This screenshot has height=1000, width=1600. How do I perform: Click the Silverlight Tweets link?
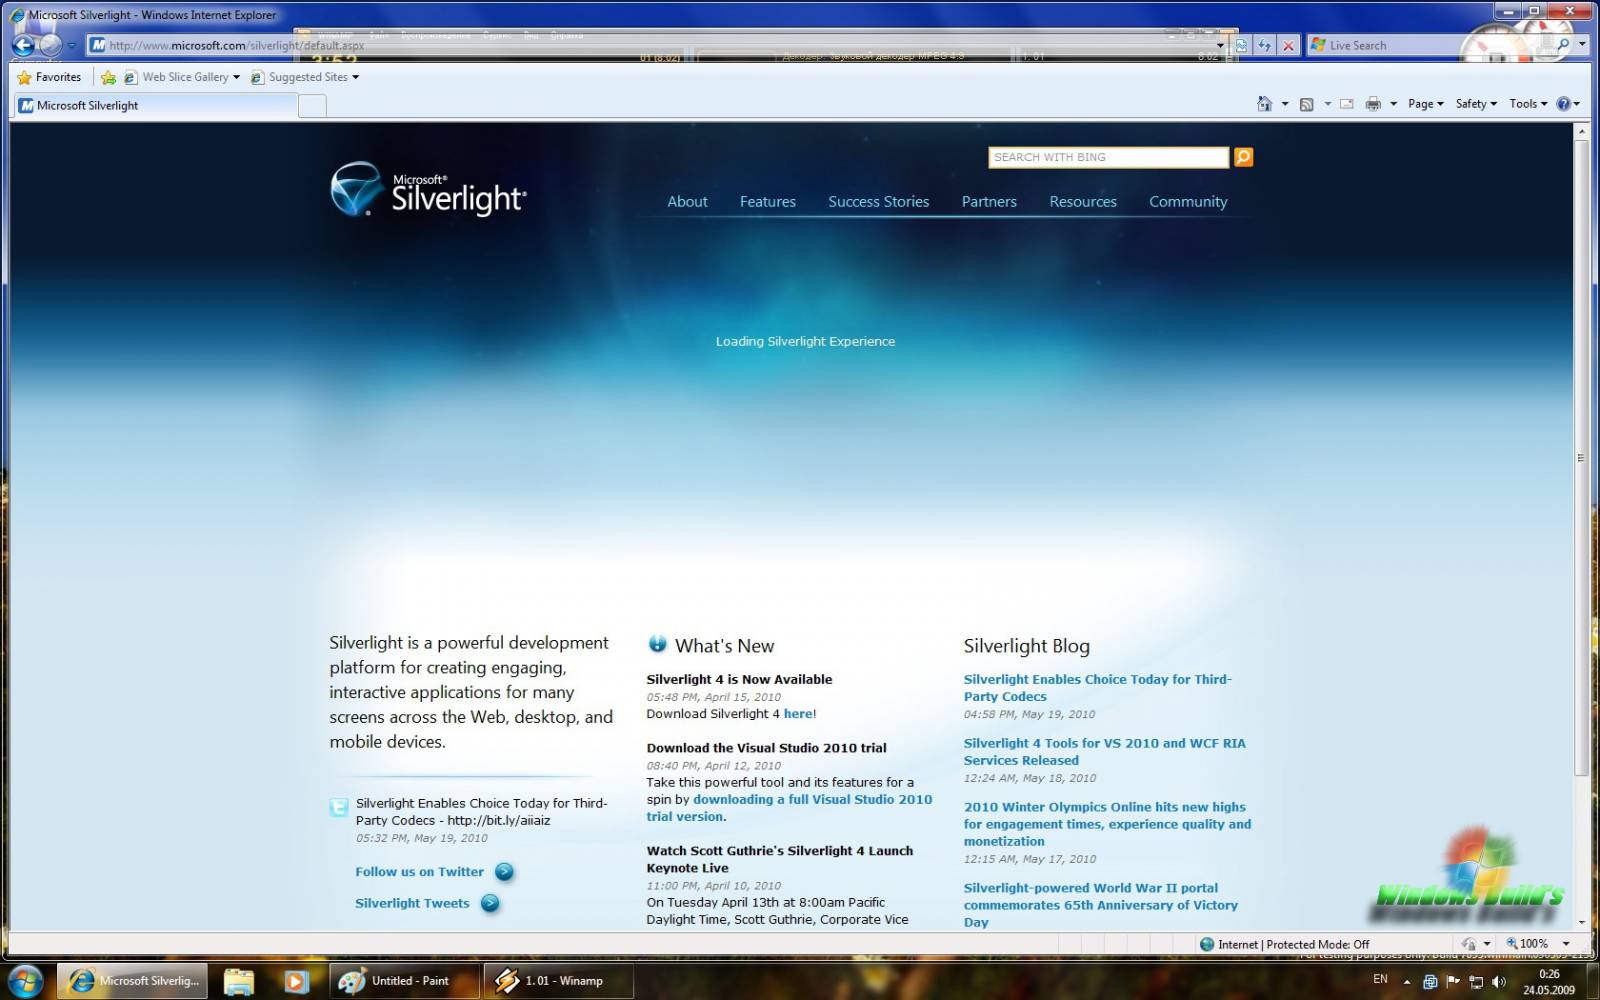pos(412,903)
